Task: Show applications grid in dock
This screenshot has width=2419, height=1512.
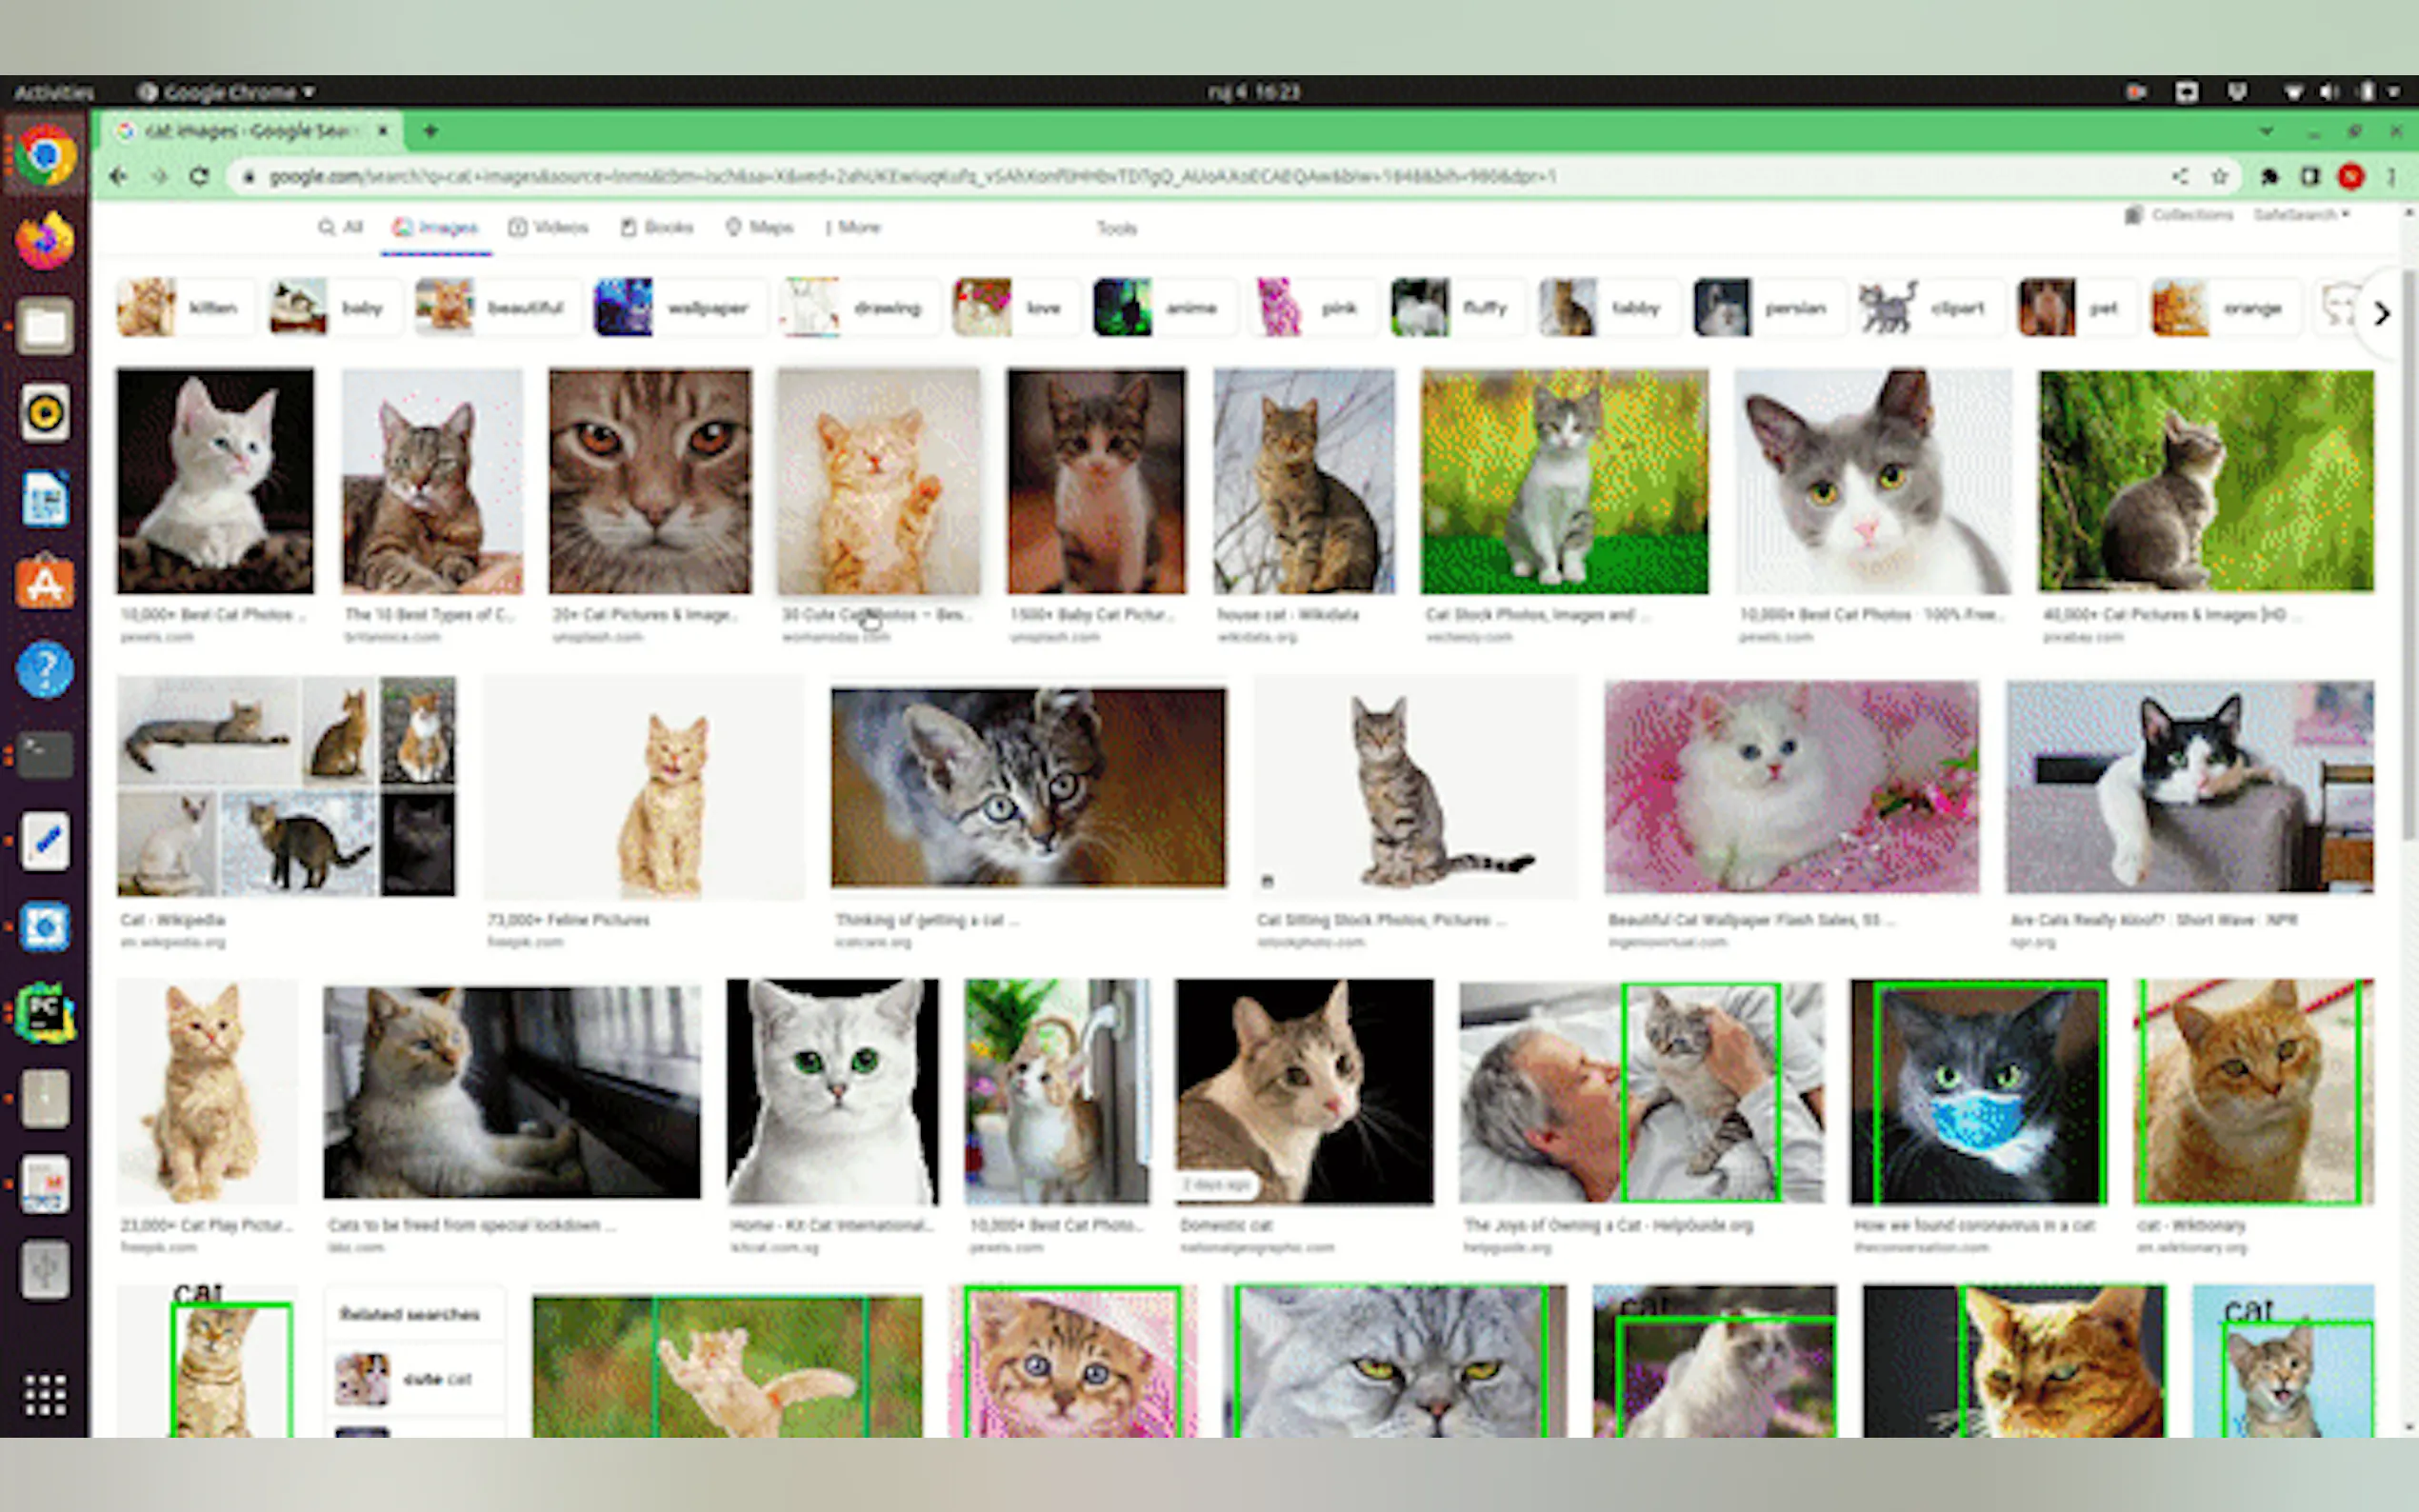Action: [x=45, y=1393]
